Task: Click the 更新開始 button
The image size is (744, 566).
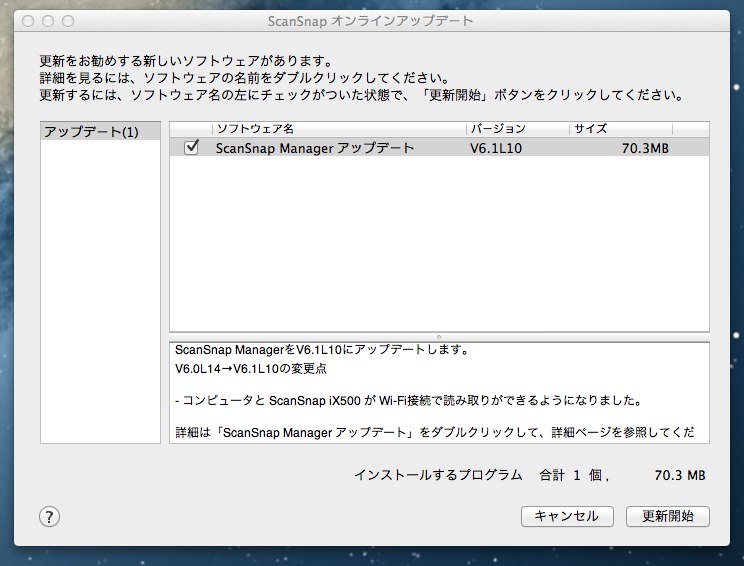Action: [668, 516]
